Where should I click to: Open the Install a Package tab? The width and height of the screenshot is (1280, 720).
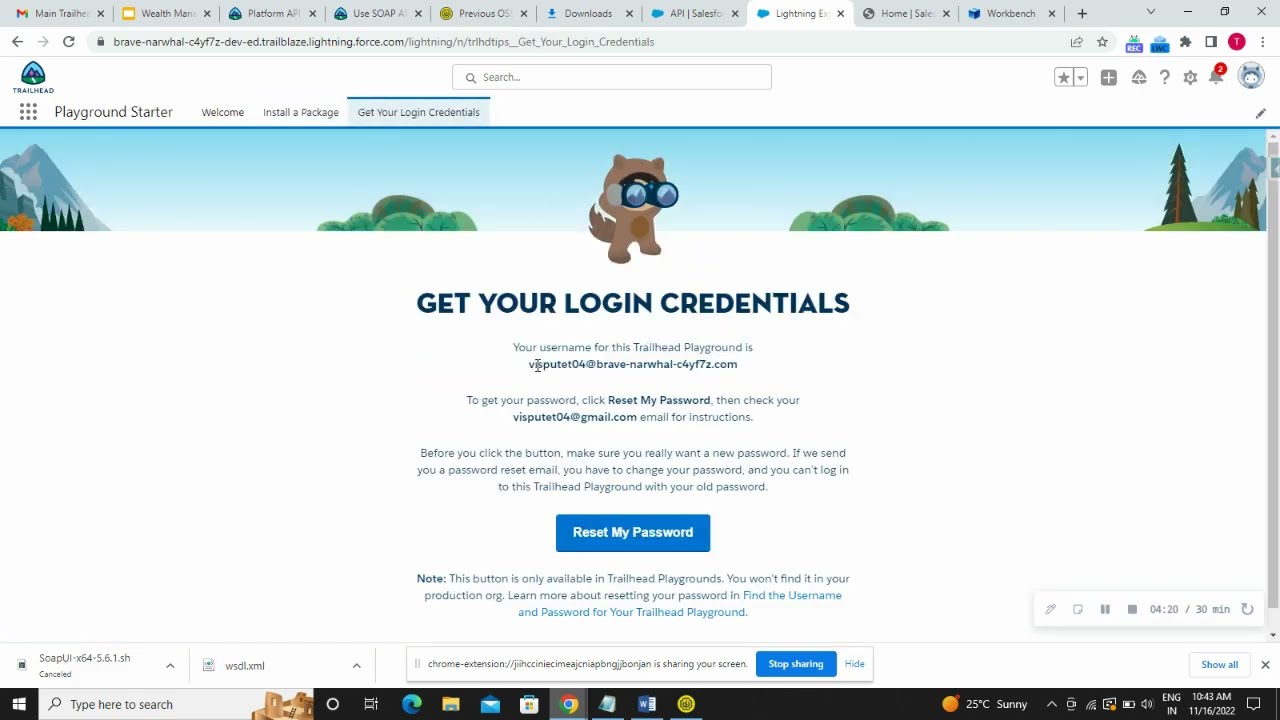pos(301,112)
